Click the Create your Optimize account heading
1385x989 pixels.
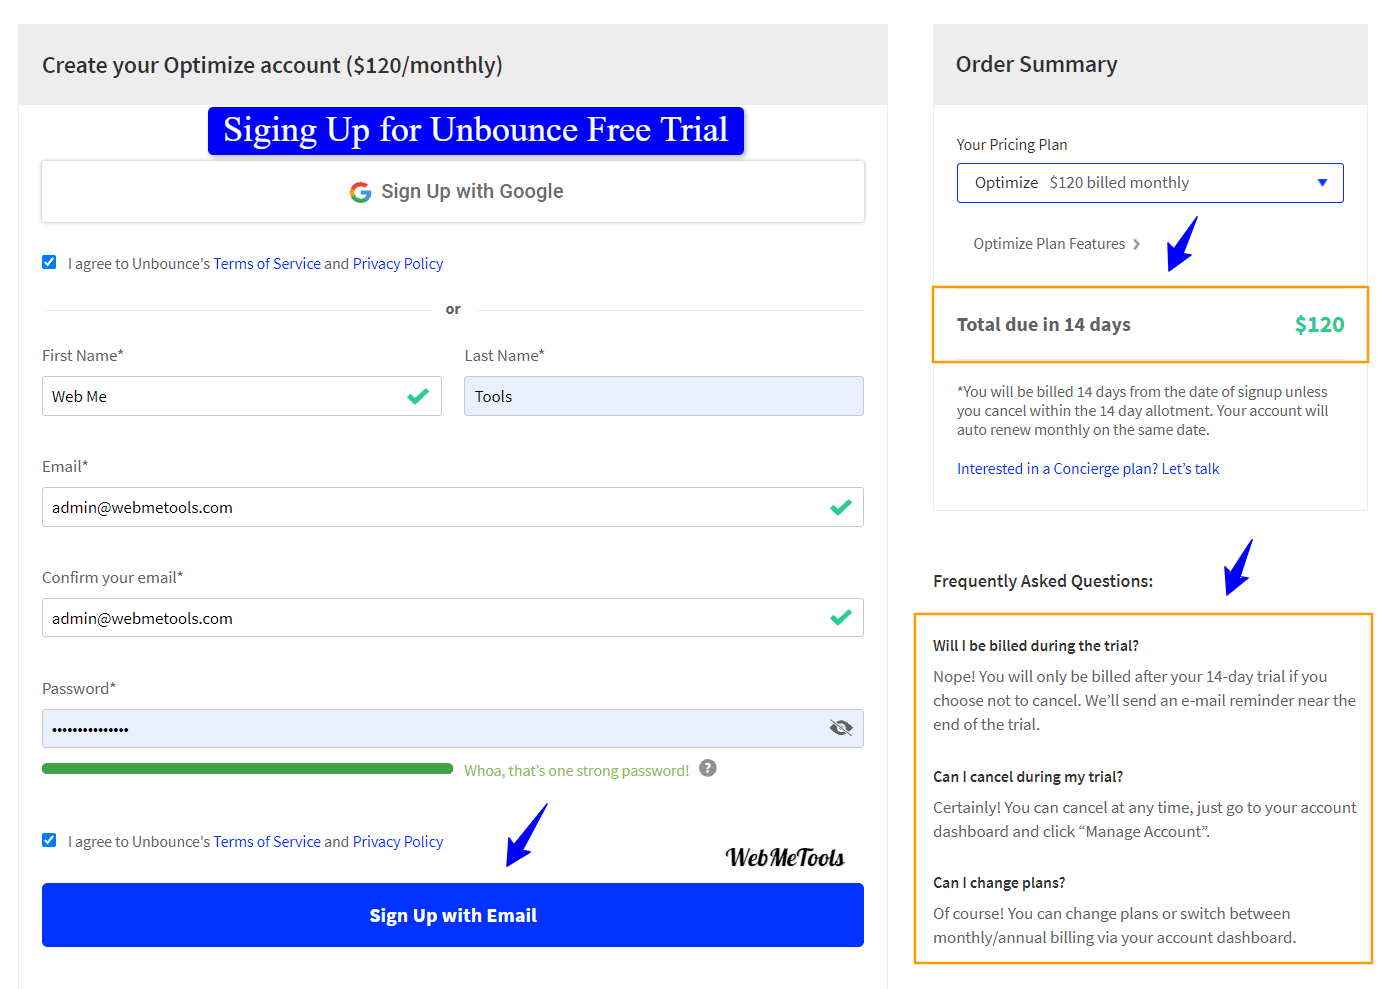pyautogui.click(x=272, y=66)
